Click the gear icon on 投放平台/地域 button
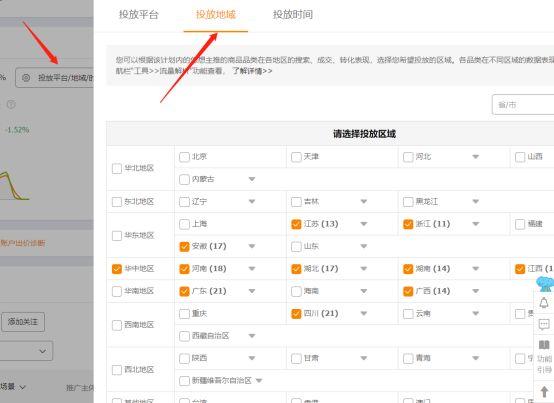This screenshot has height=403, width=554. pos(26,78)
